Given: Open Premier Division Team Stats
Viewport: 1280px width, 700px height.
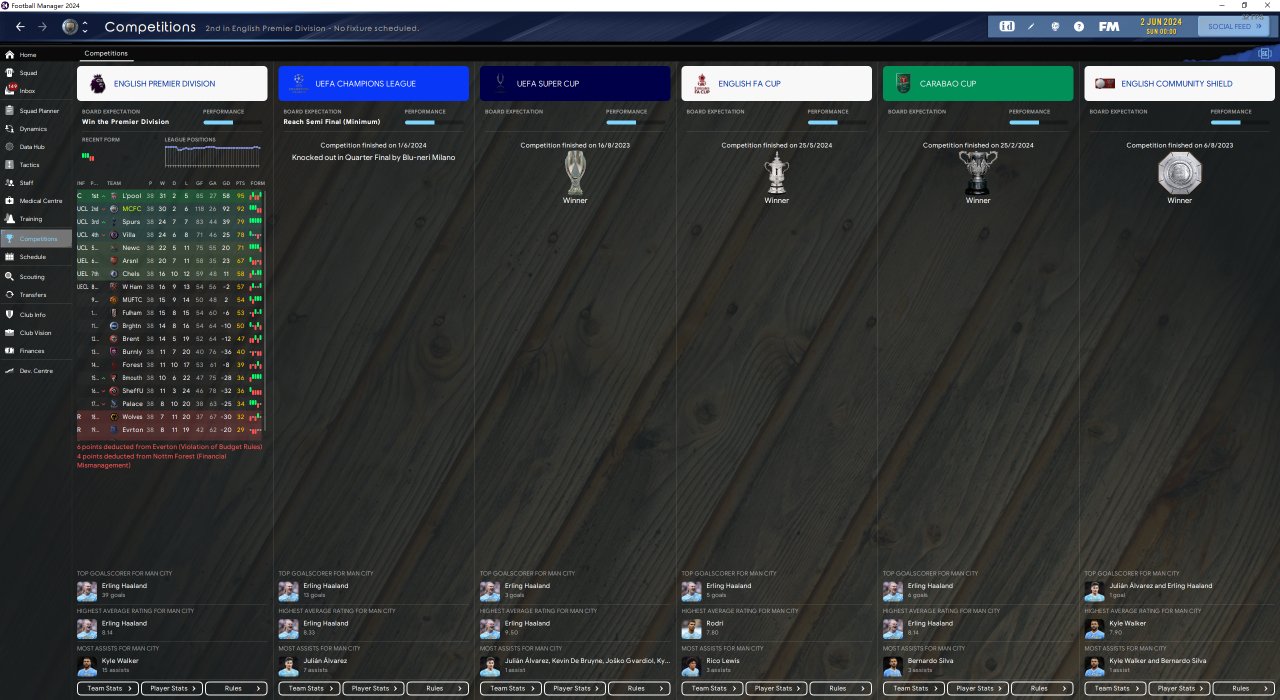Looking at the screenshot, I should 108,688.
